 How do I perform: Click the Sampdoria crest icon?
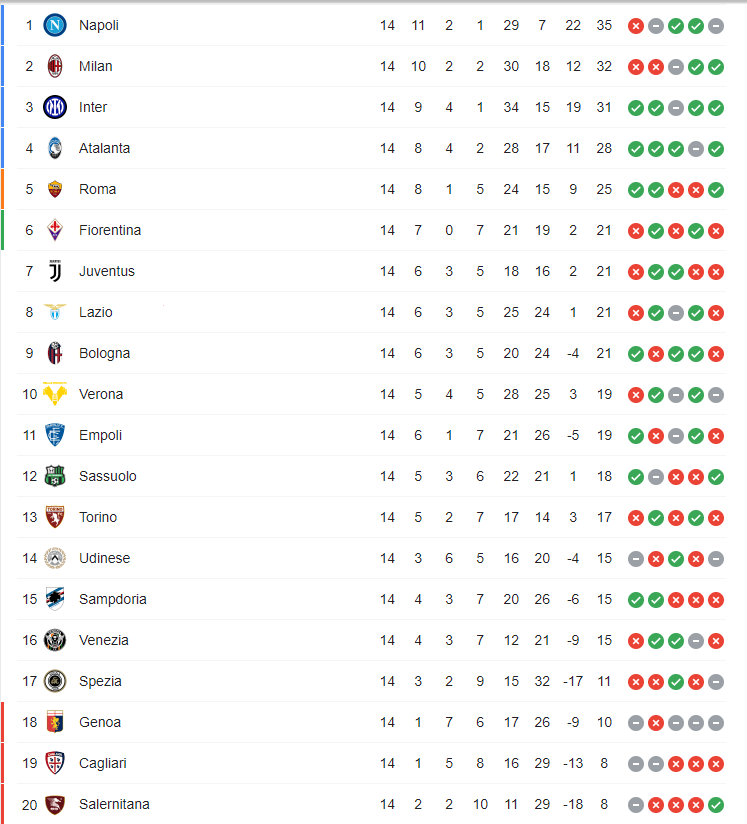point(55,599)
